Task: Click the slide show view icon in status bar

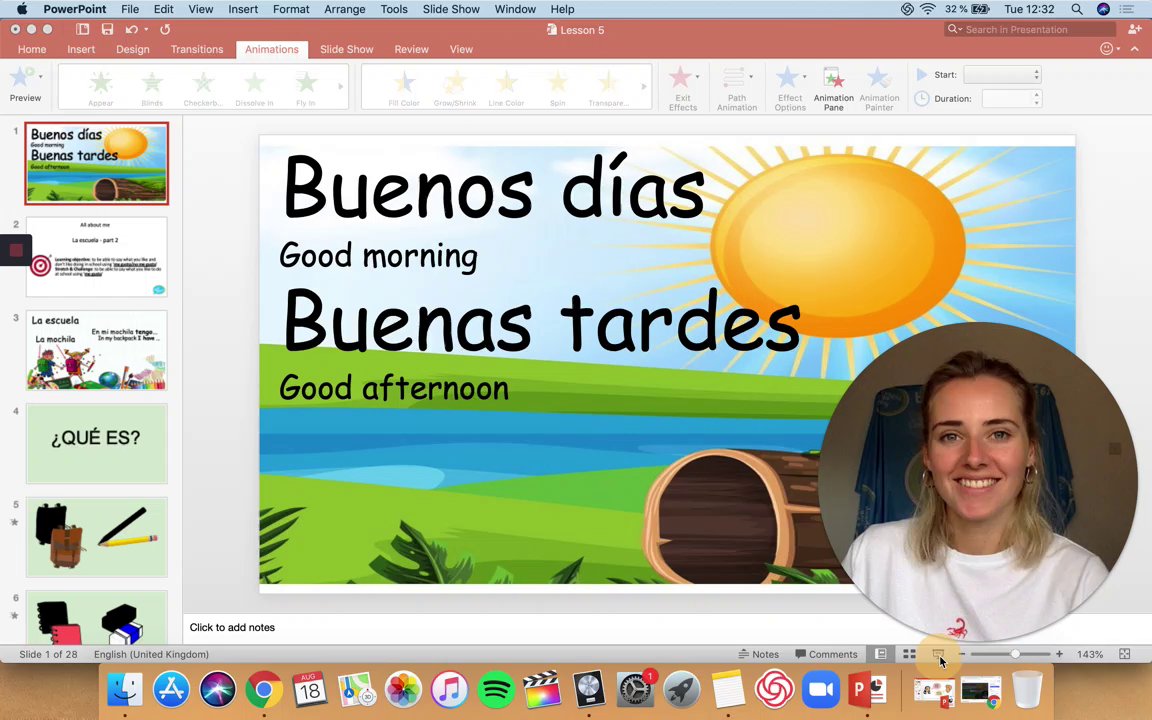Action: [938, 654]
